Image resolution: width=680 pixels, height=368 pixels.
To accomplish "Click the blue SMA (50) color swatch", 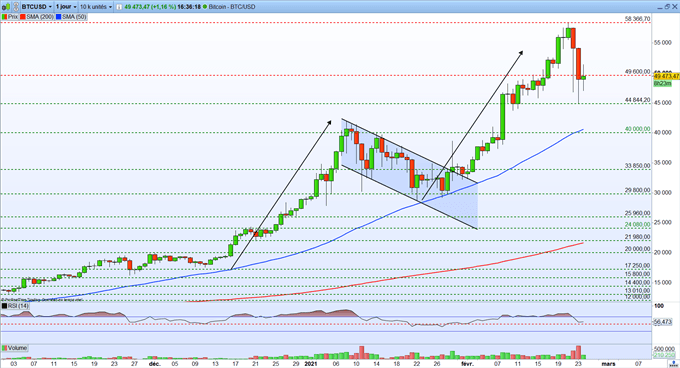I will (59, 17).
